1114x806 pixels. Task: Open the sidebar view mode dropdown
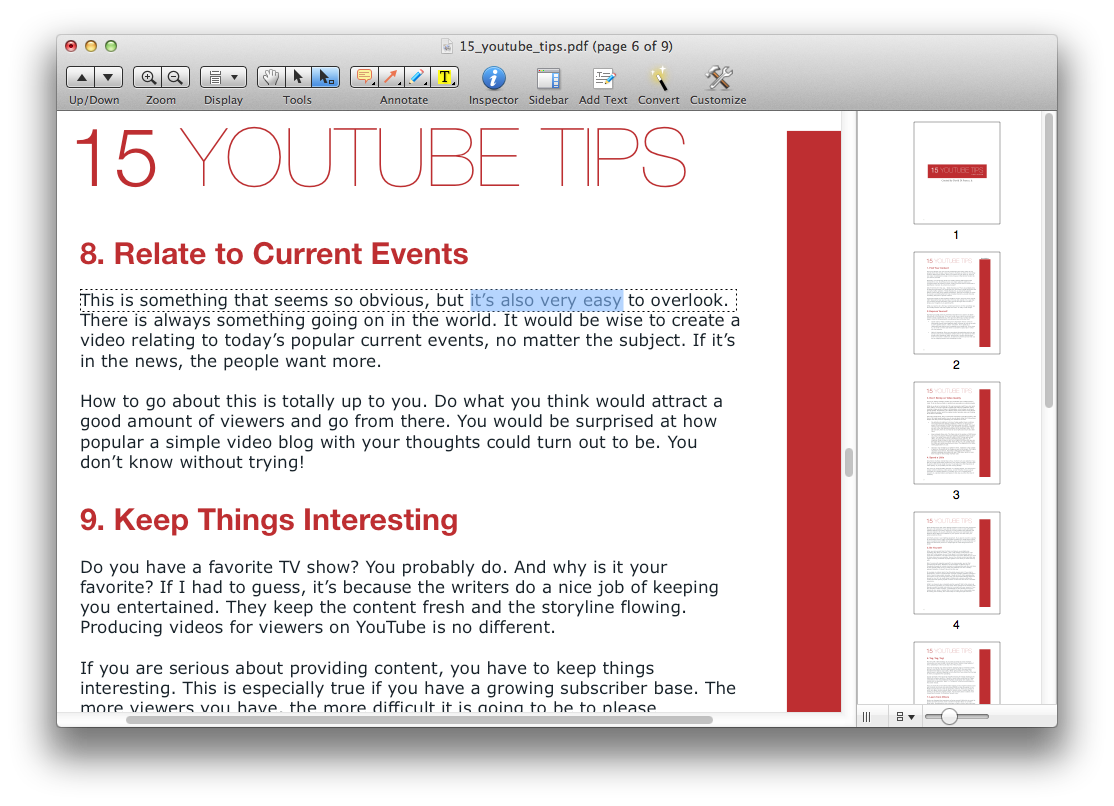tap(905, 716)
